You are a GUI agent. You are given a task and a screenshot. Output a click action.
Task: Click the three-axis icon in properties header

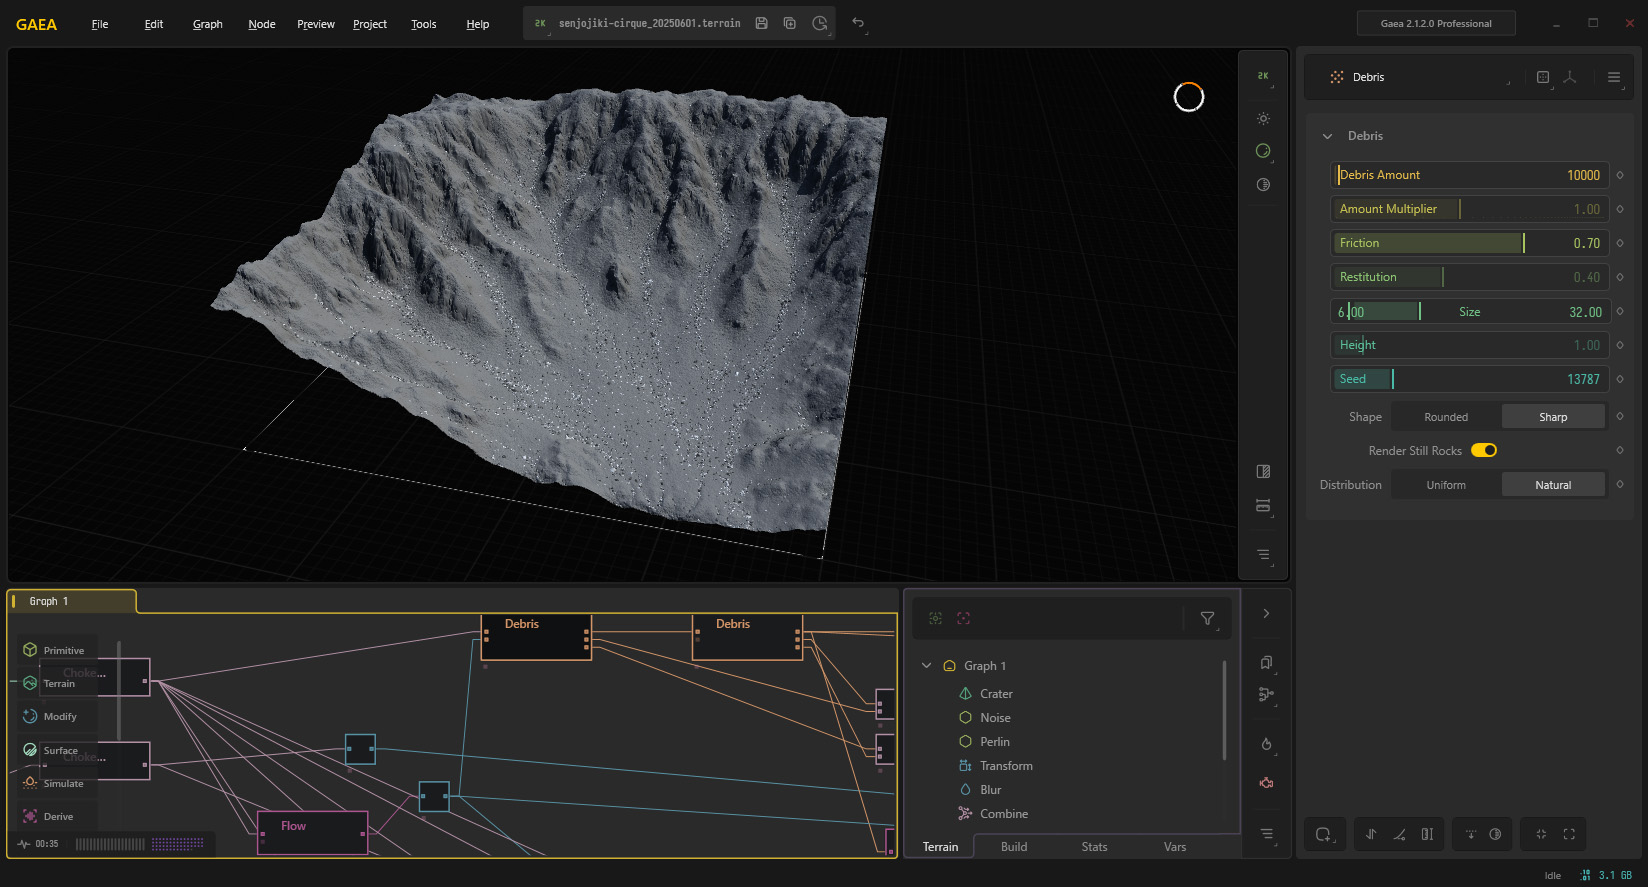pos(1570,77)
